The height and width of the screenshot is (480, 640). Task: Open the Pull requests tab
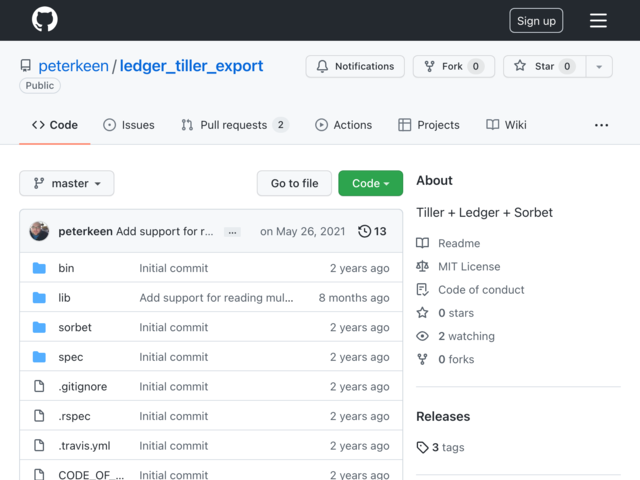(235, 125)
